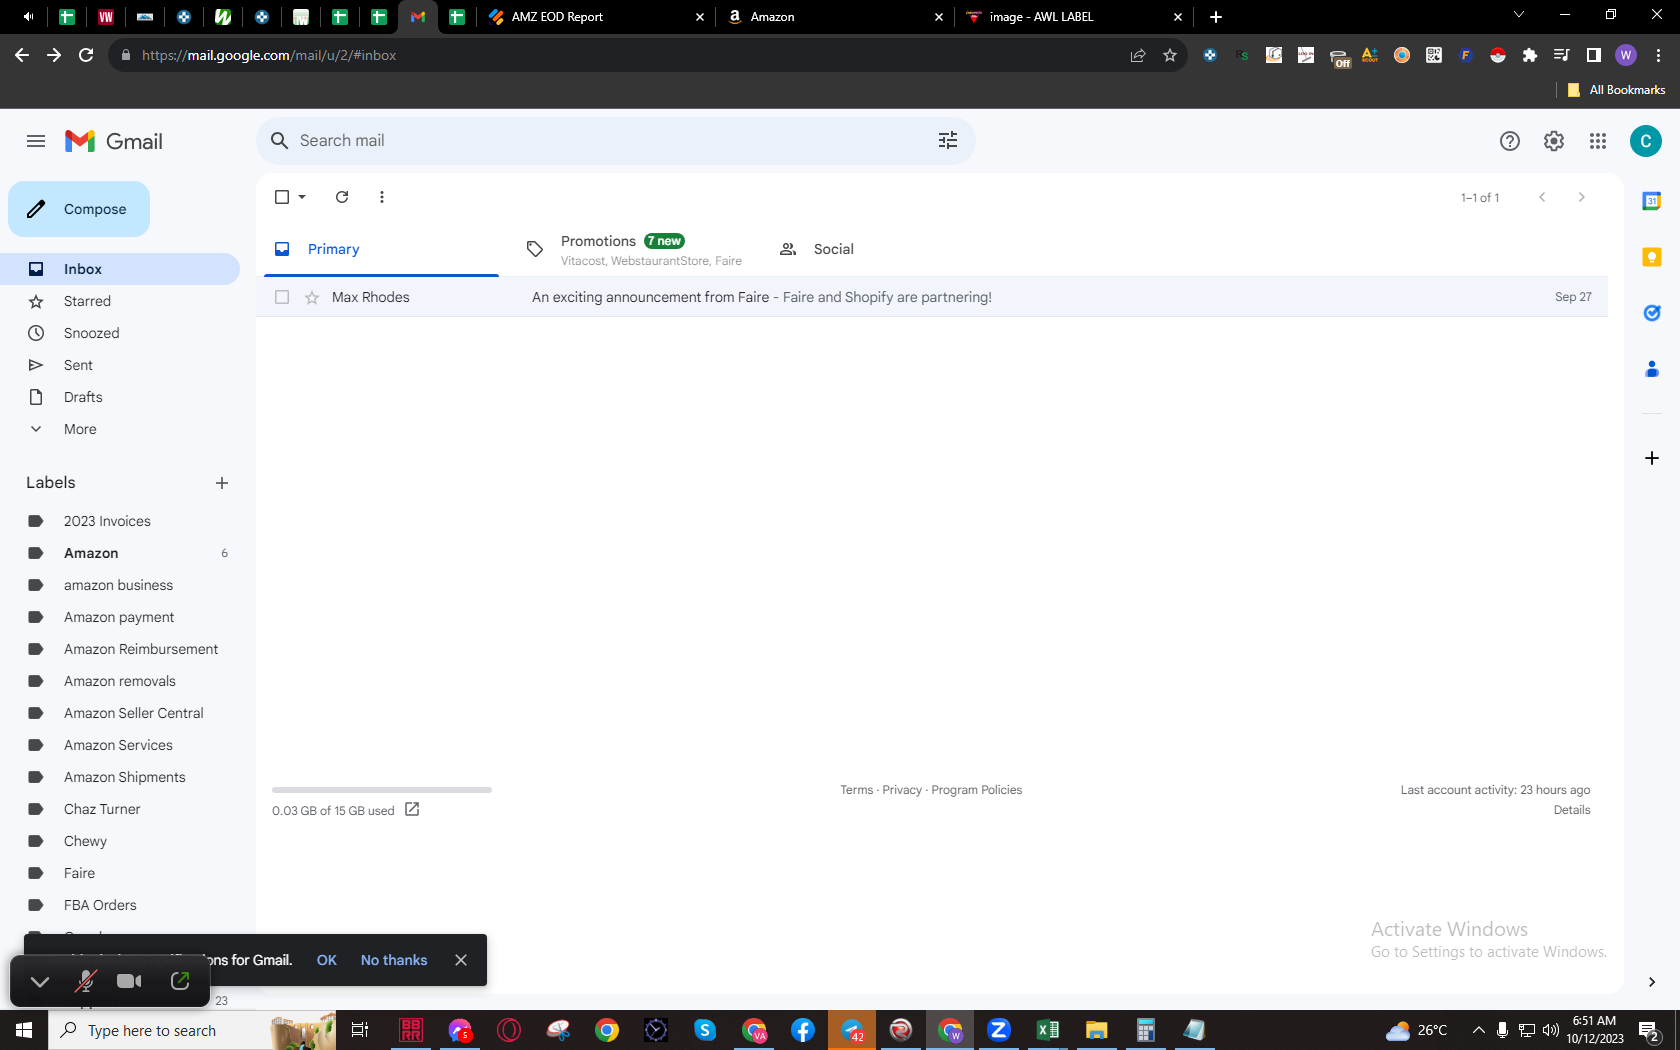Open the FBA Orders label
The image size is (1680, 1050).
point(120,905)
